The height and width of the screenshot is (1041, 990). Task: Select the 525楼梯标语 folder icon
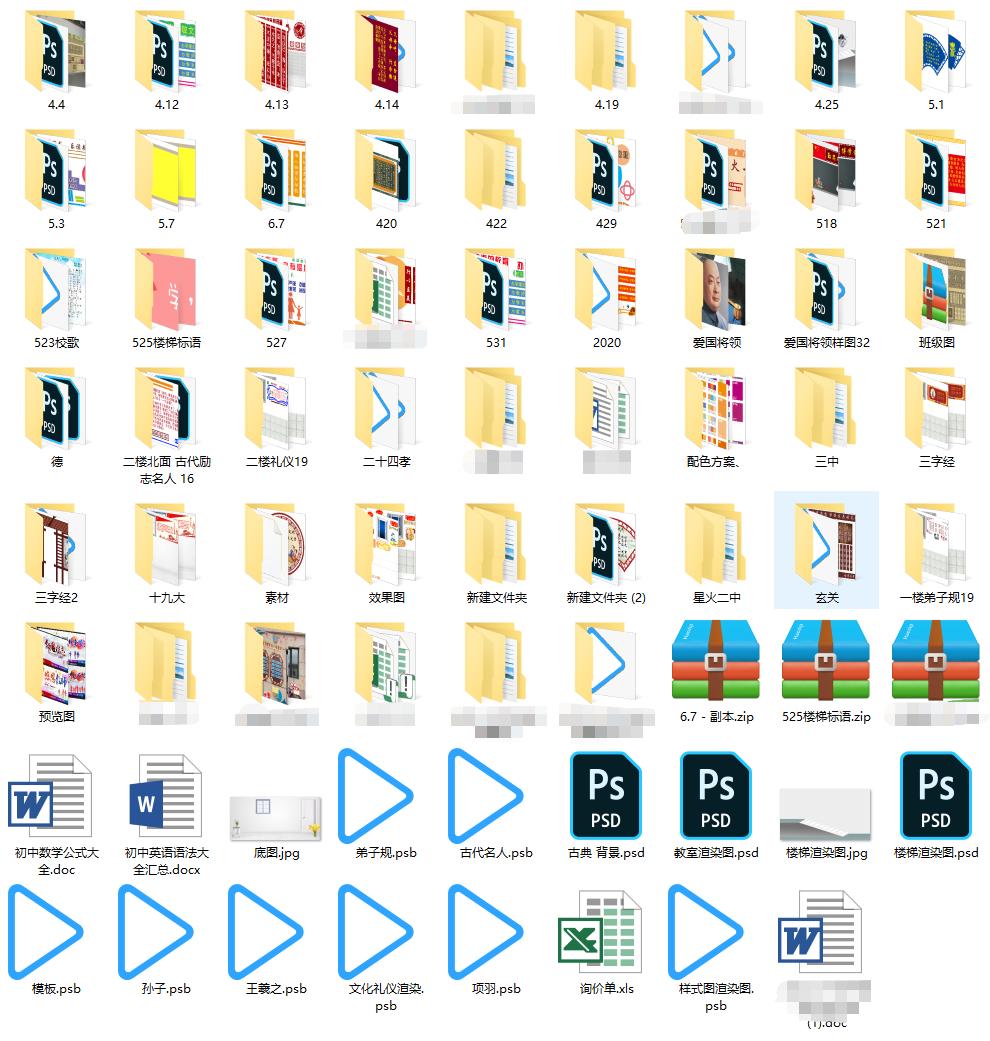click(x=166, y=289)
